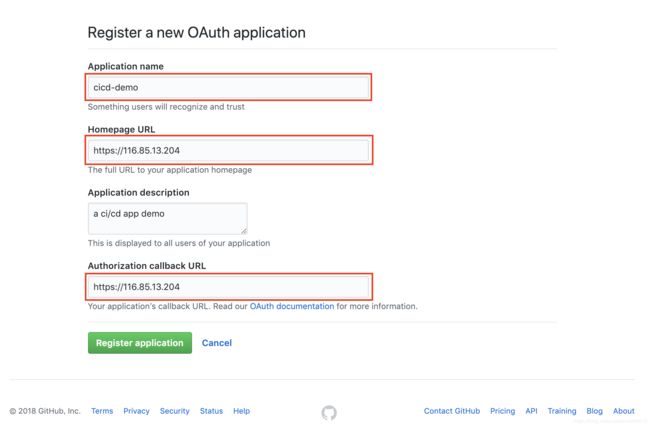Open the Training footer link
The image size is (650, 427).
click(562, 411)
